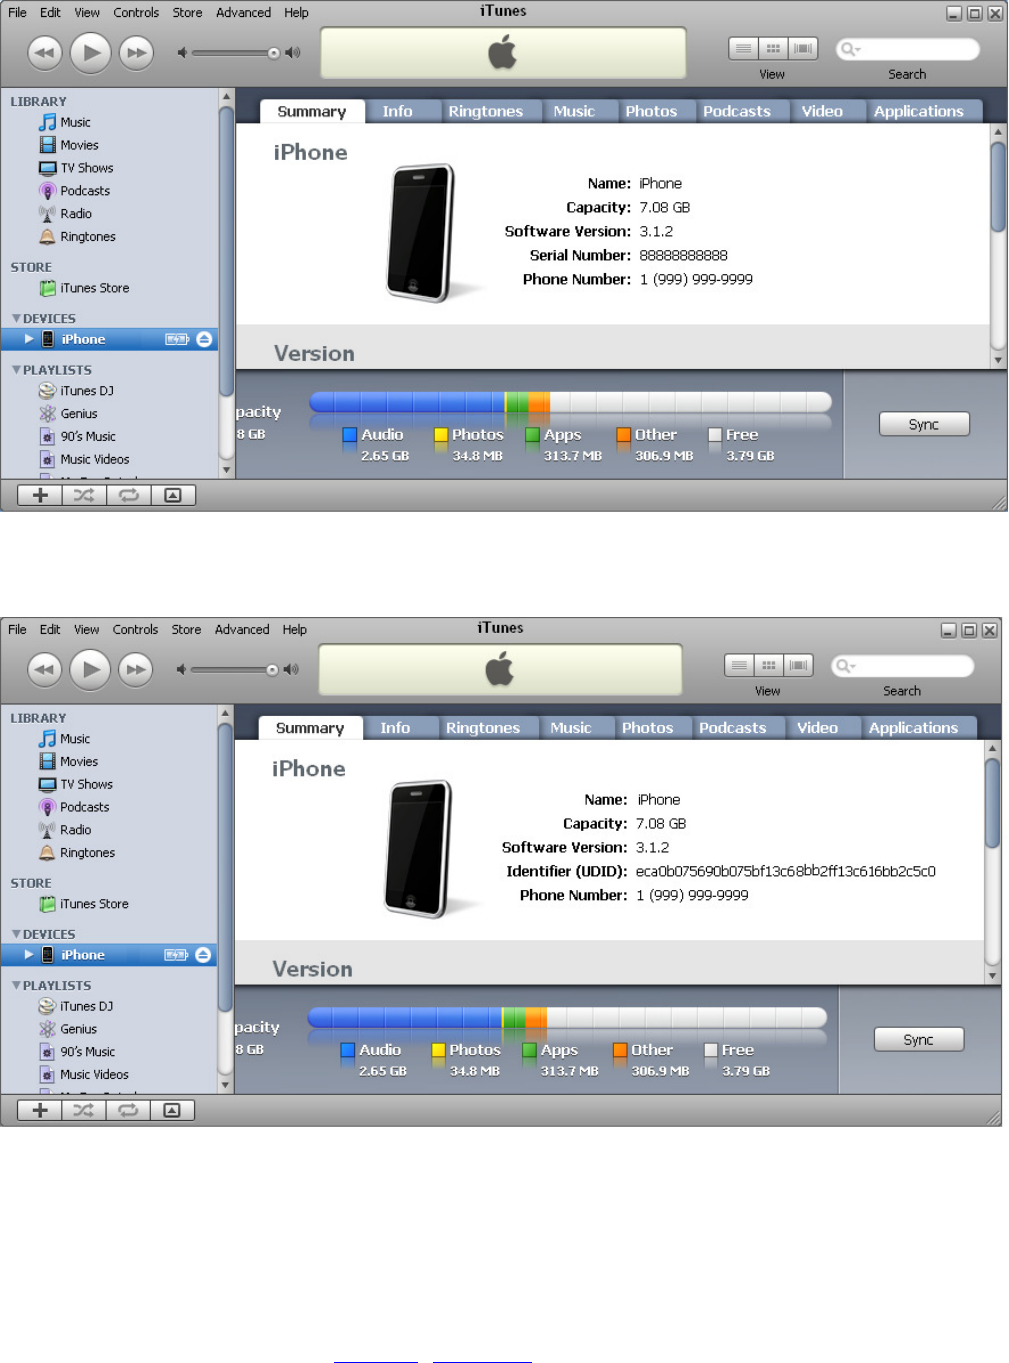
Task: Click Sync button in UDID window
Action: tap(919, 1039)
